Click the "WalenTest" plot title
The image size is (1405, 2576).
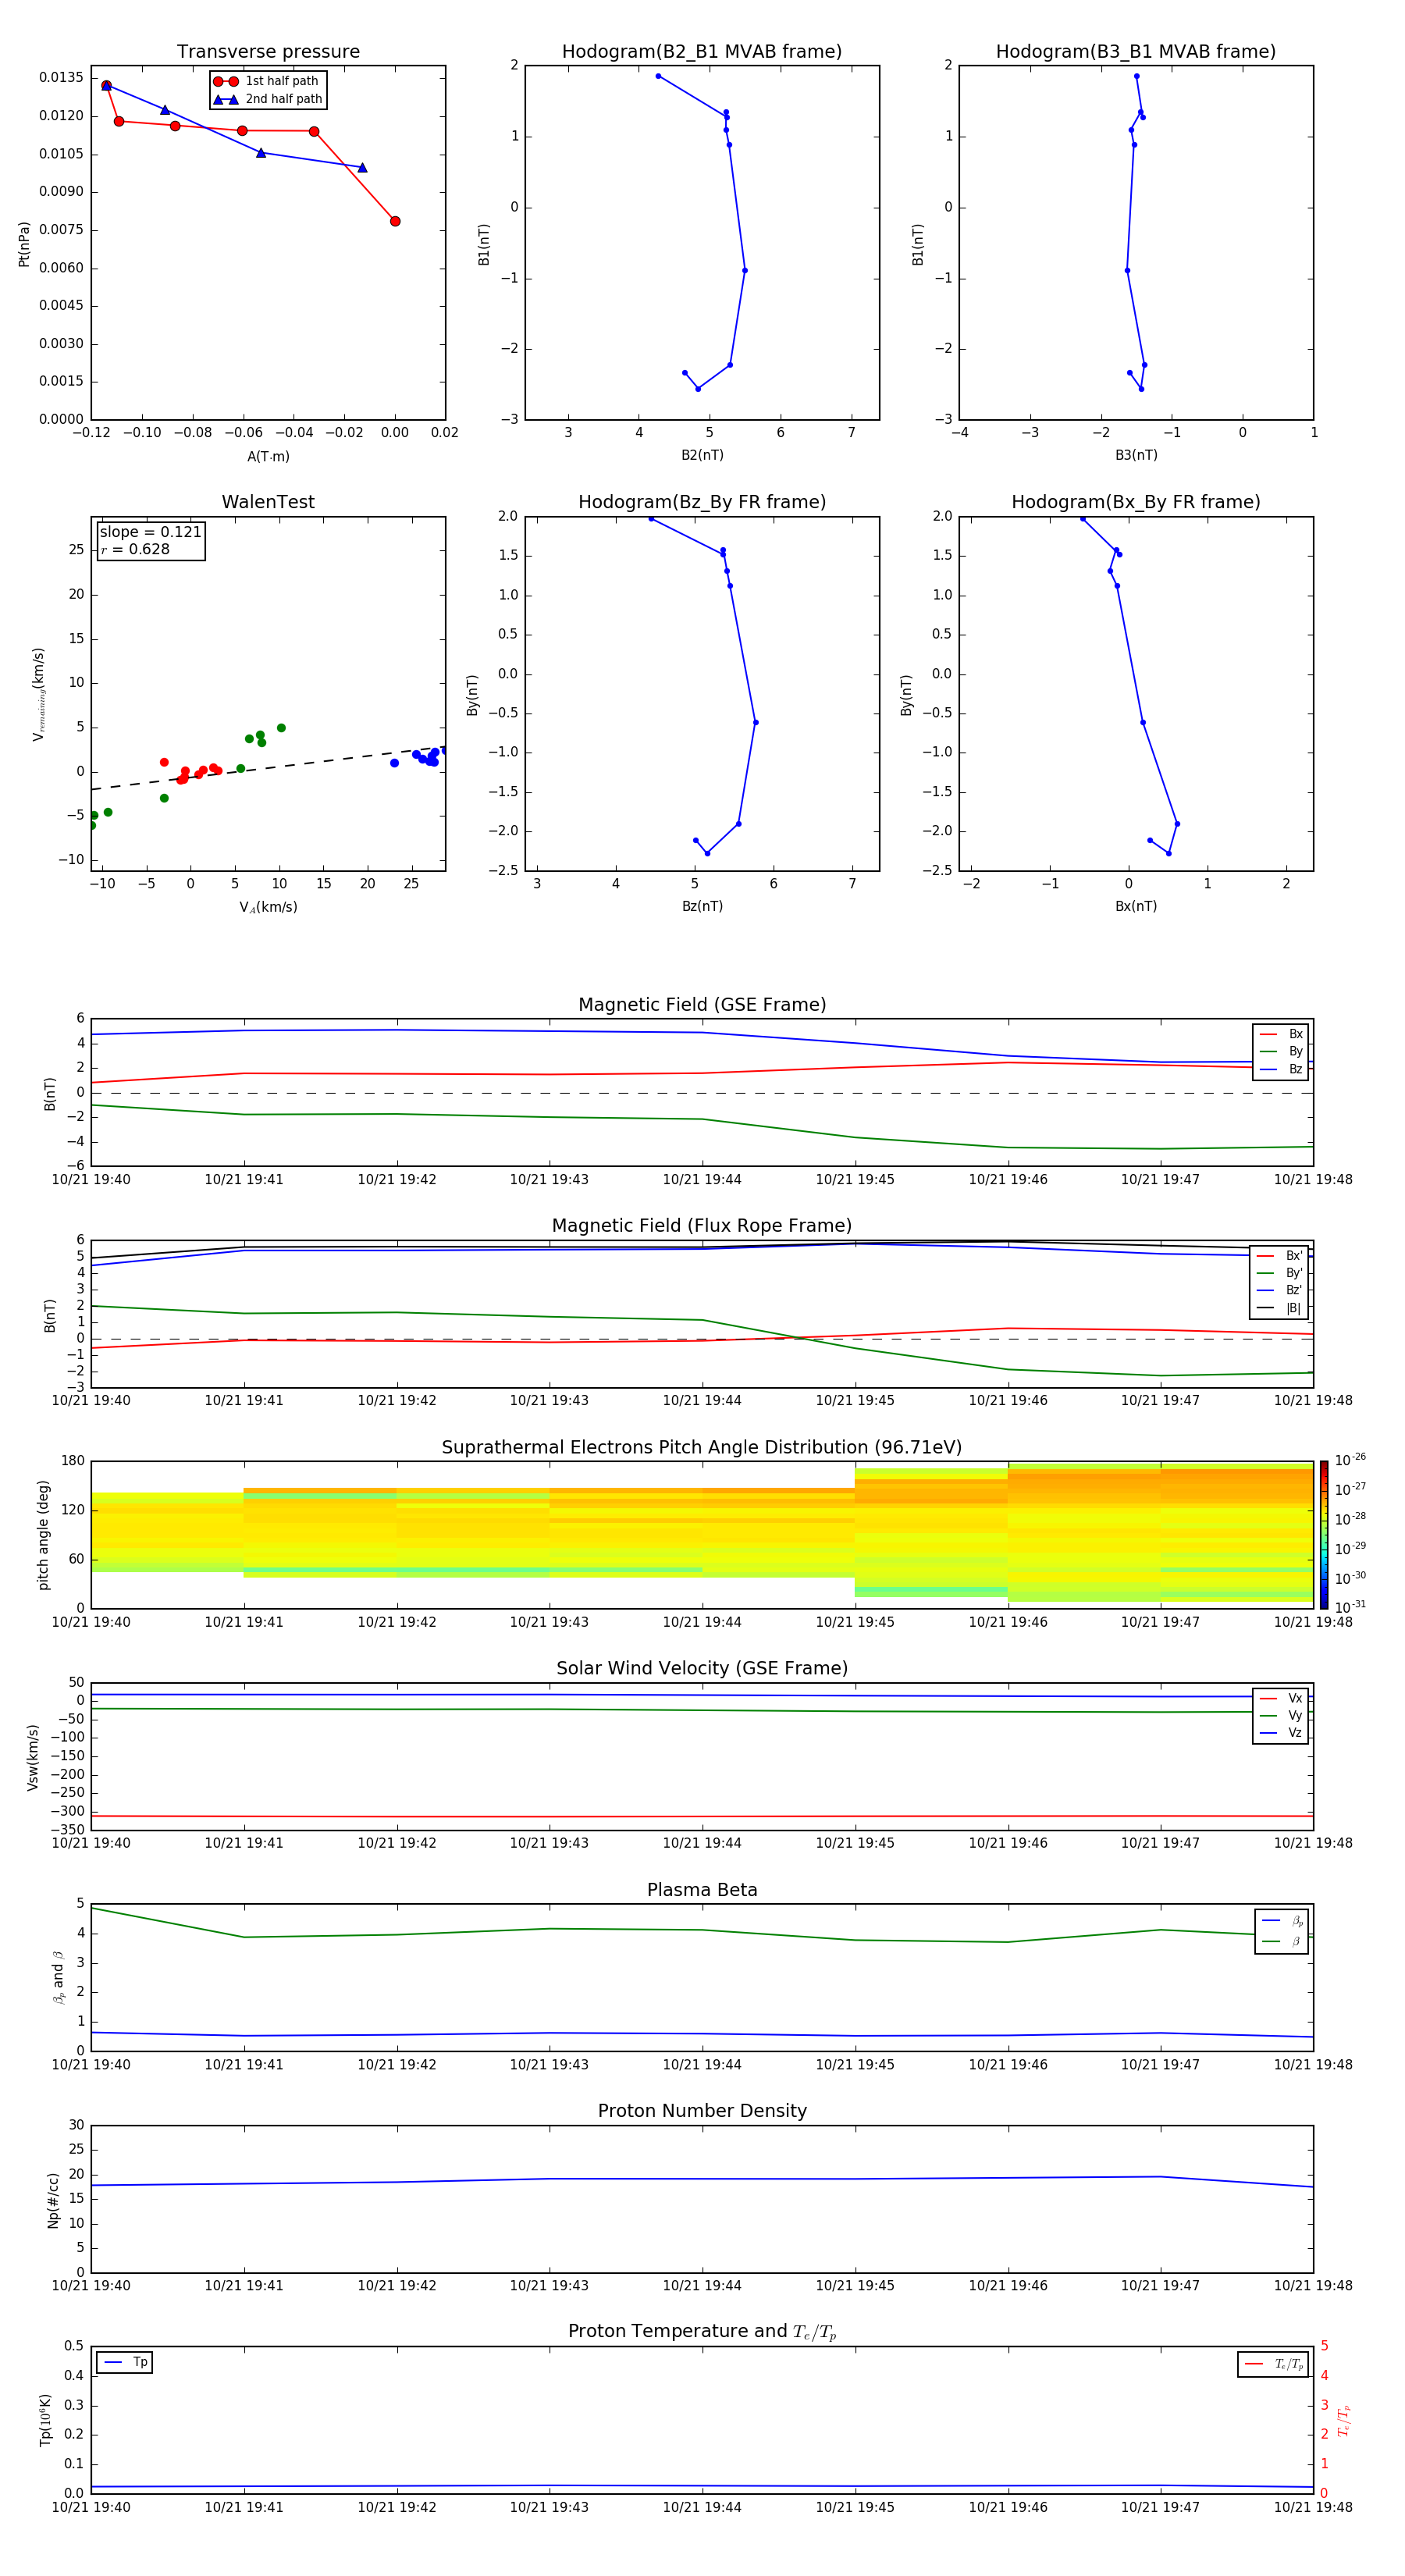[x=268, y=502]
